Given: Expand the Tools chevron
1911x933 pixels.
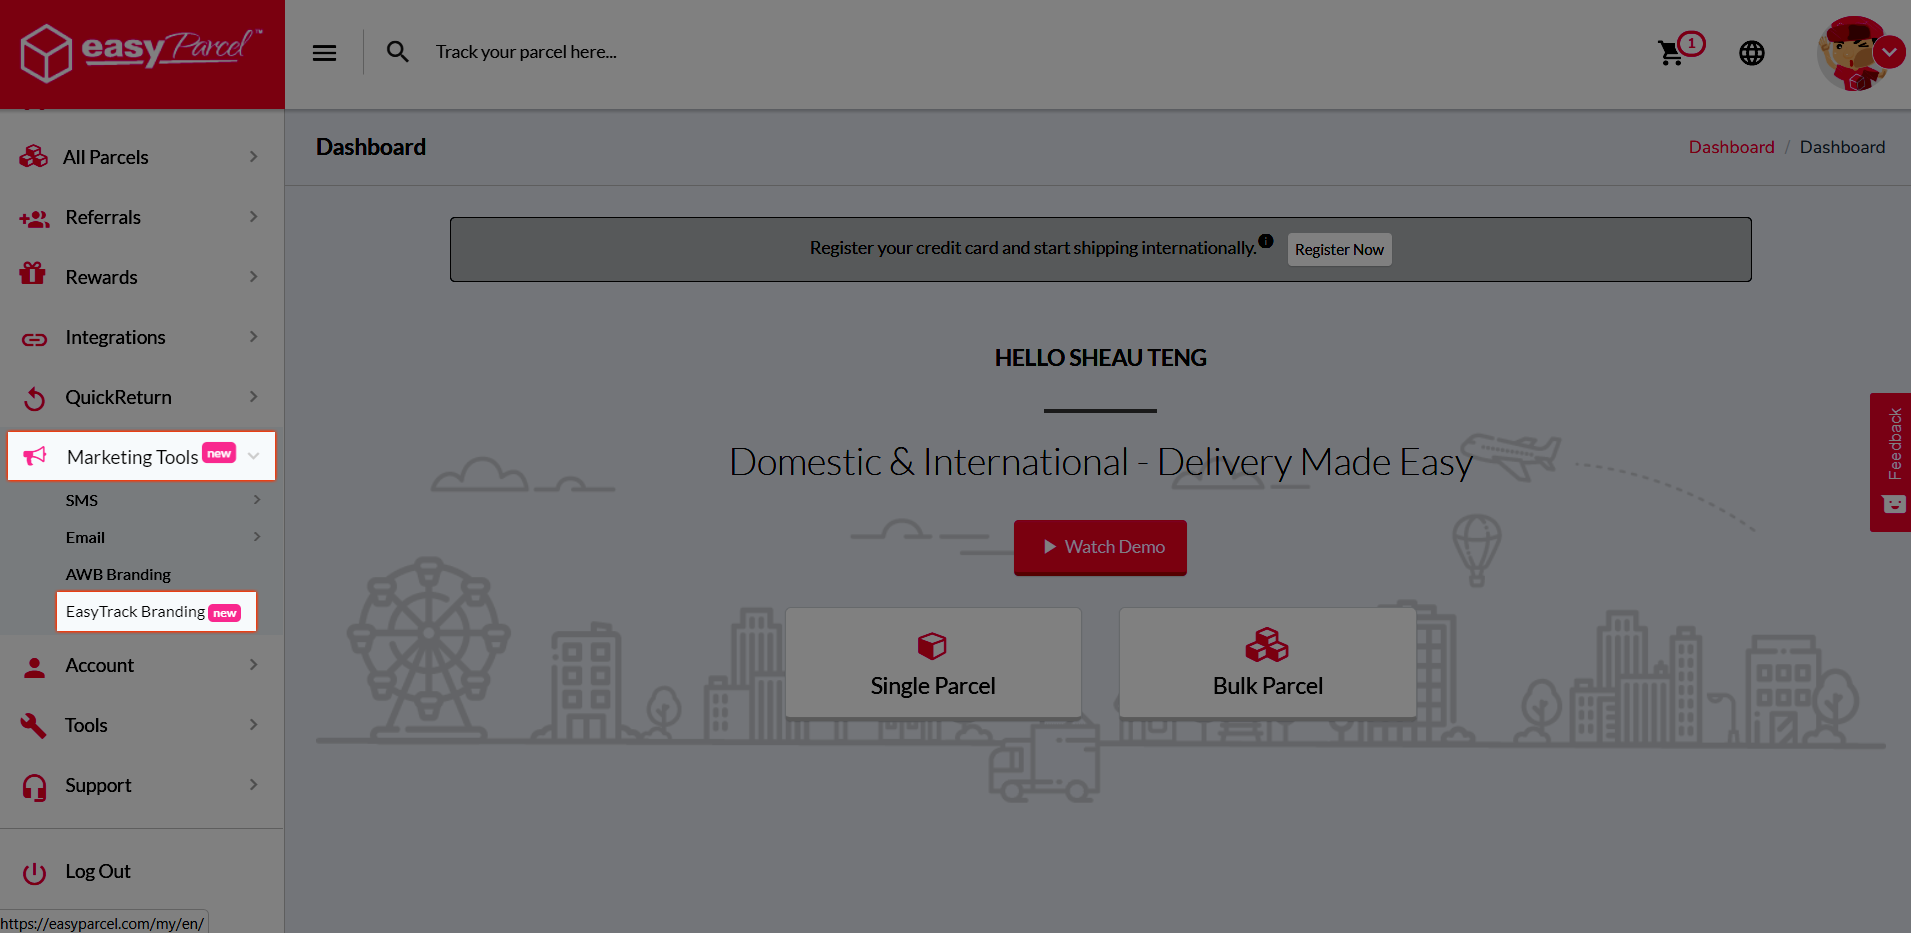Looking at the screenshot, I should click(254, 725).
